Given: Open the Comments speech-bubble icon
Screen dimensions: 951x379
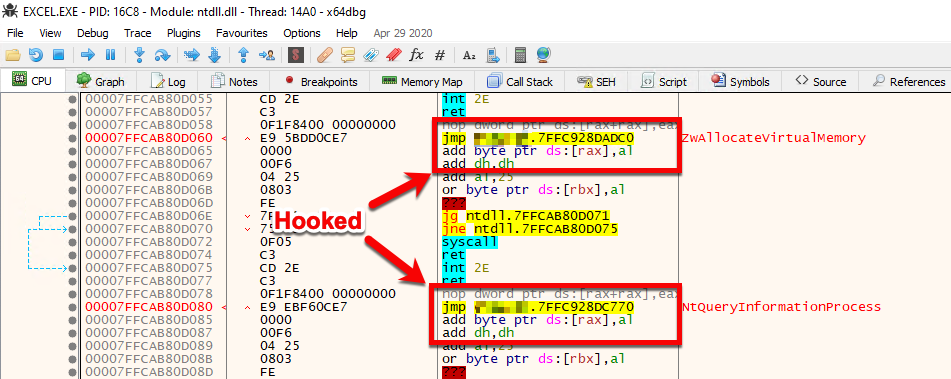Looking at the screenshot, I should point(348,55).
